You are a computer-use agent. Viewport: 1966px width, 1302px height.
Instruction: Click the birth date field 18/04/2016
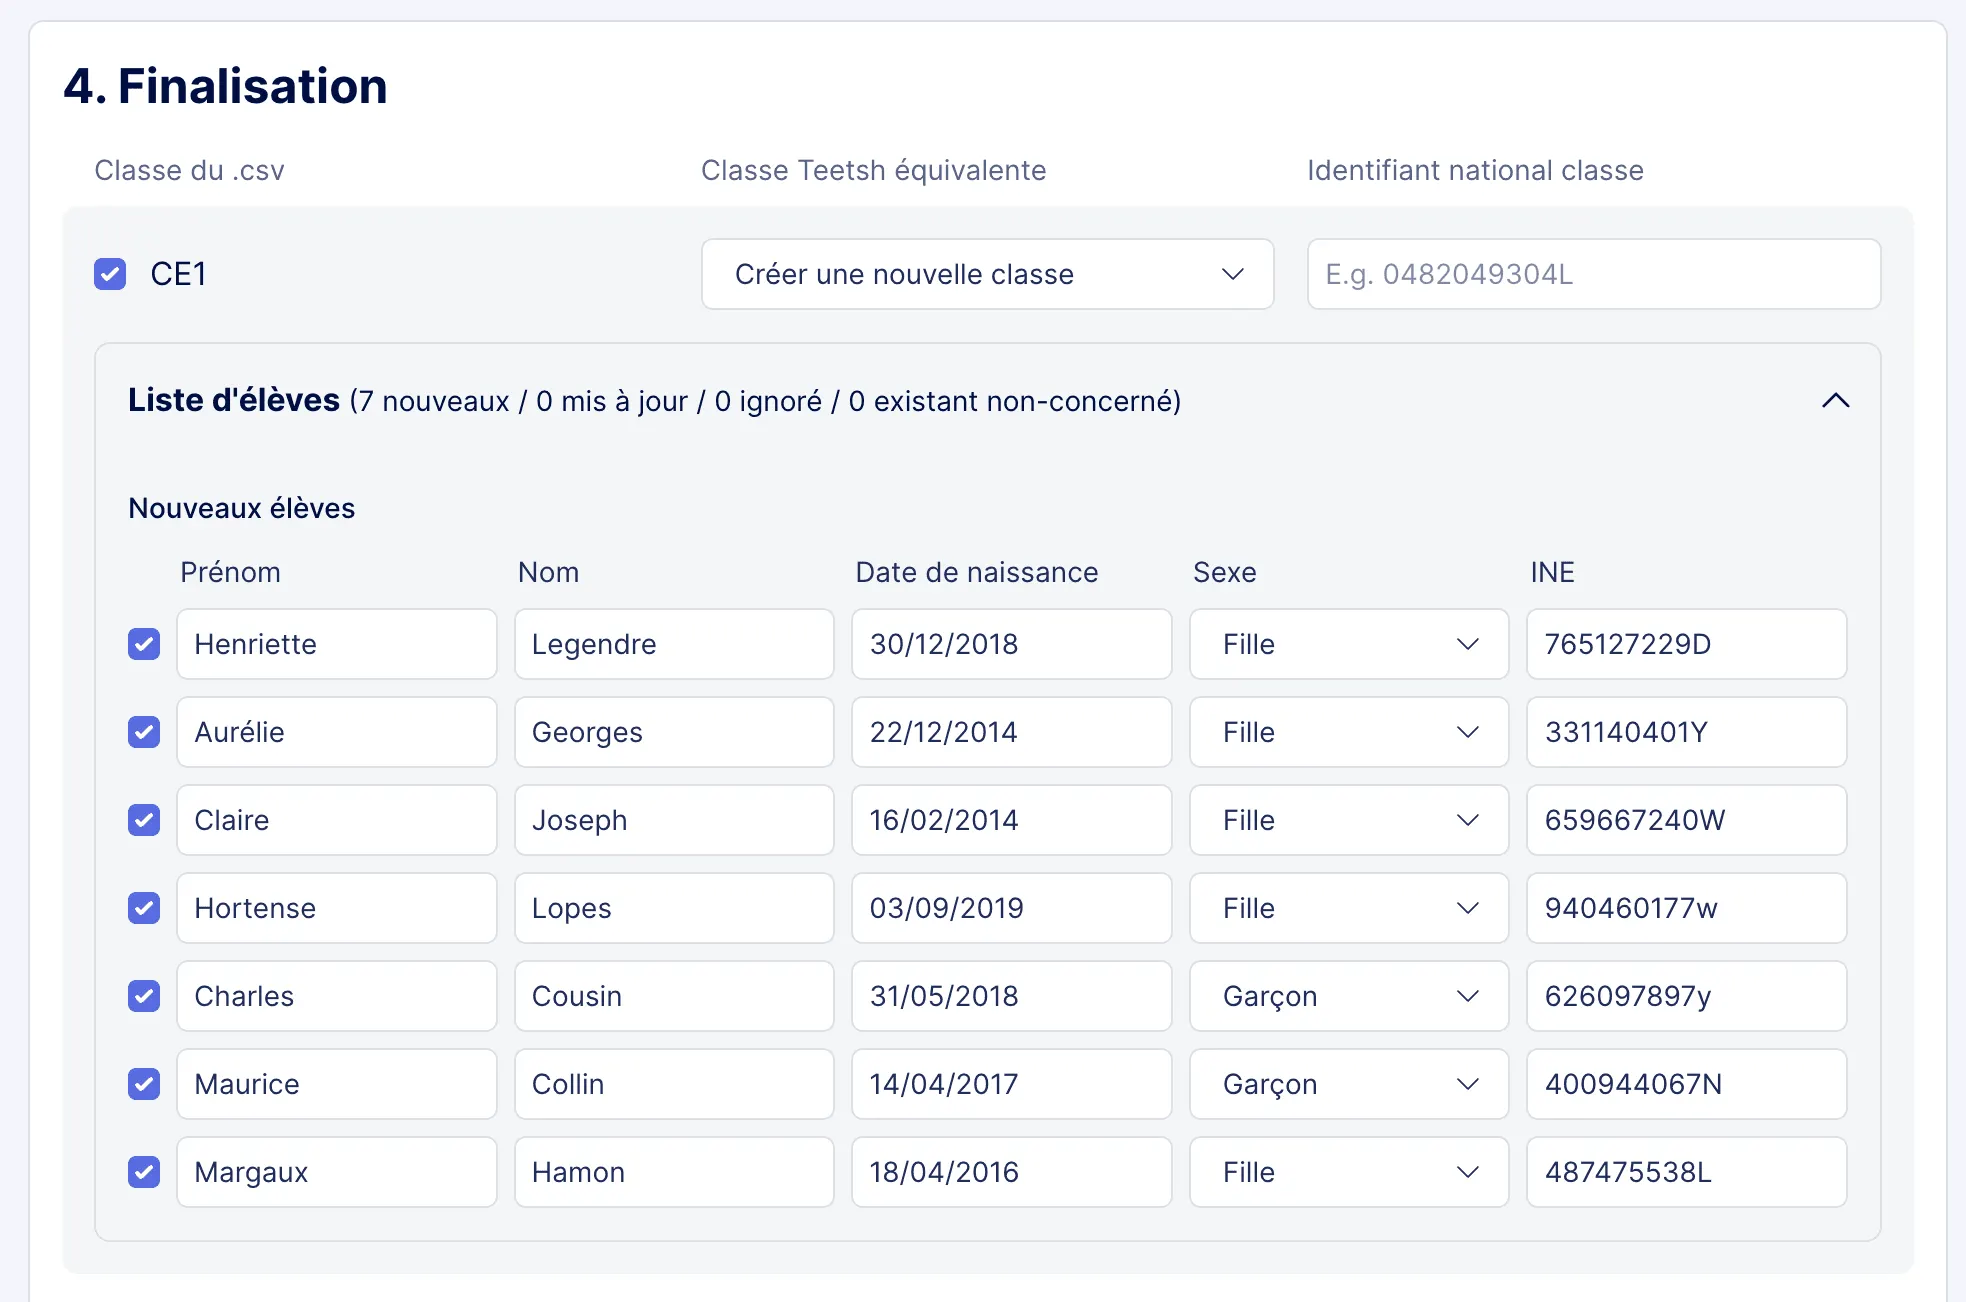[x=1012, y=1172]
